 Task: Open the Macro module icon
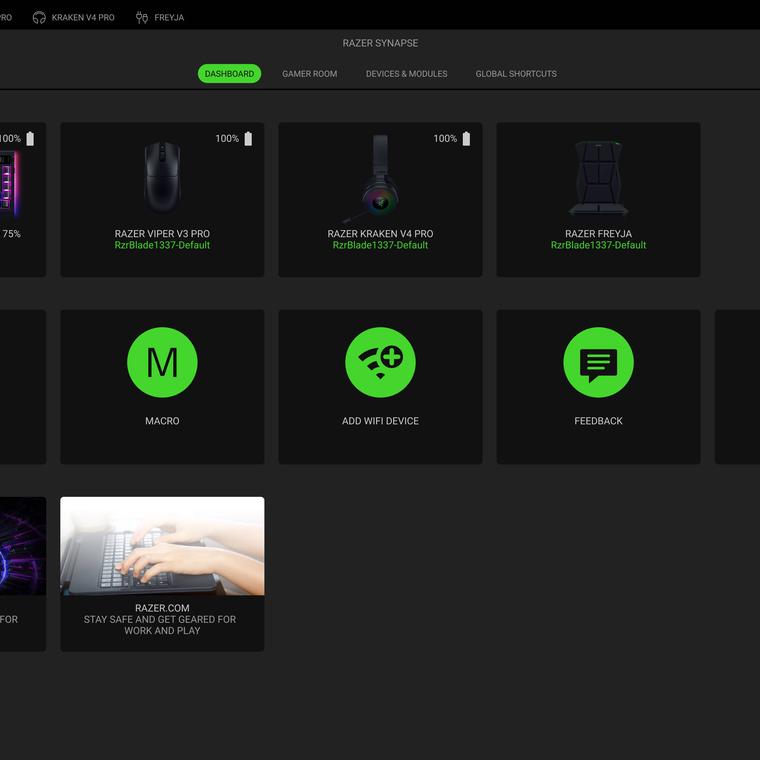coord(162,362)
